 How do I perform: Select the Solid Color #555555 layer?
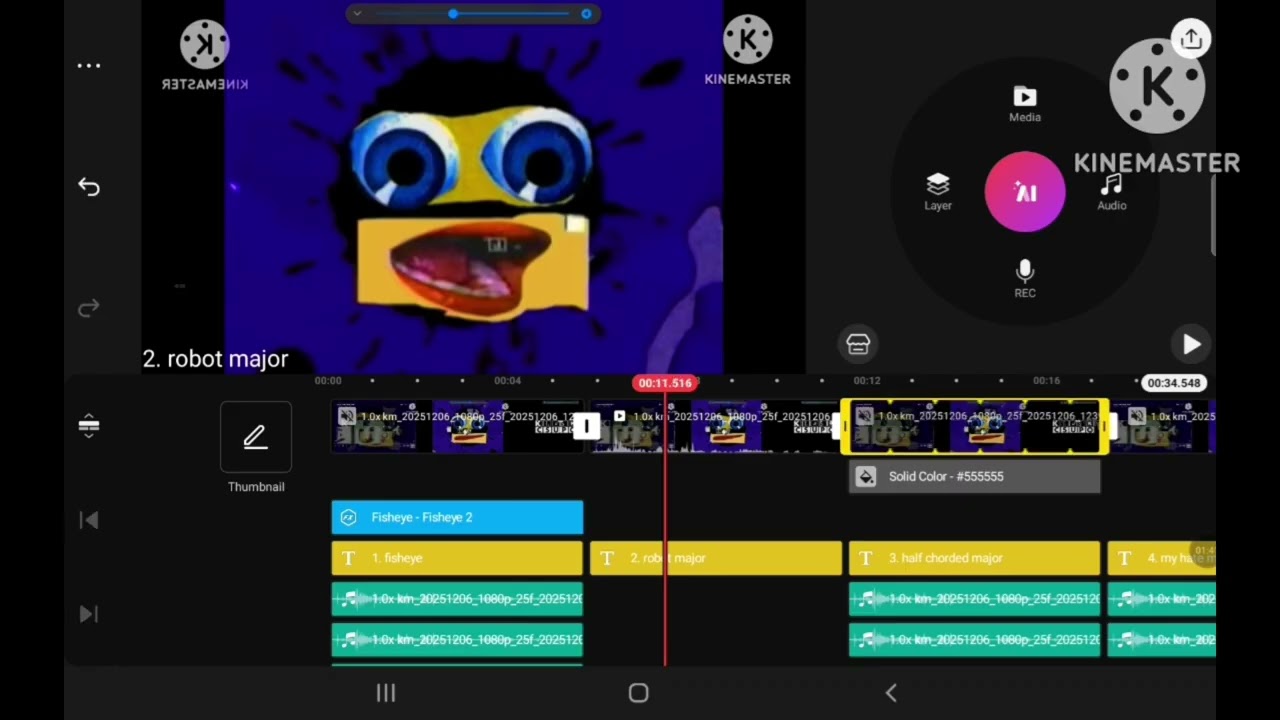tap(975, 477)
